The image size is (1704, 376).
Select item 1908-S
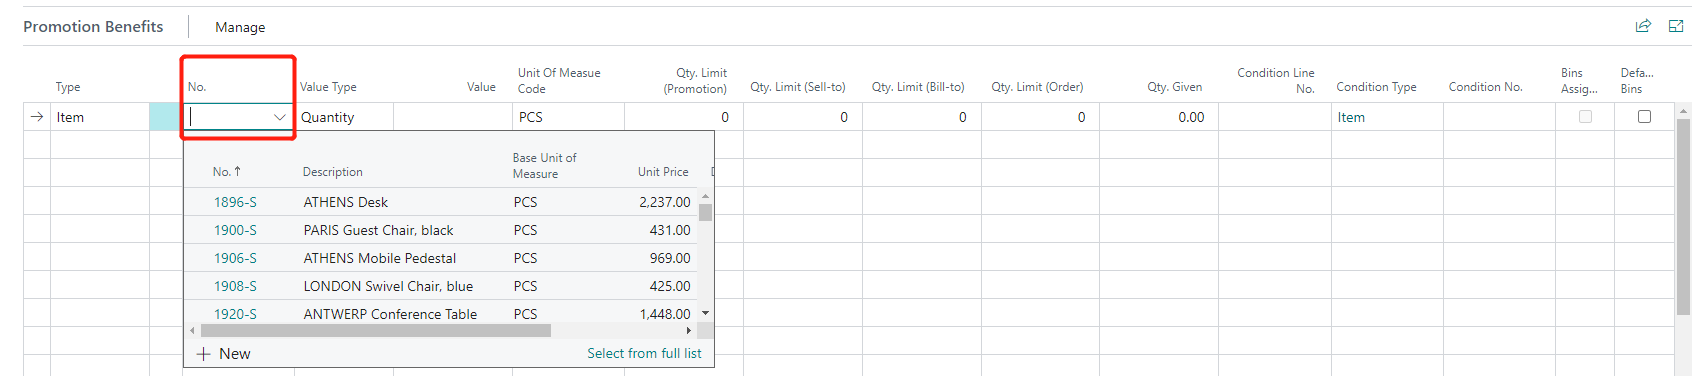[235, 286]
